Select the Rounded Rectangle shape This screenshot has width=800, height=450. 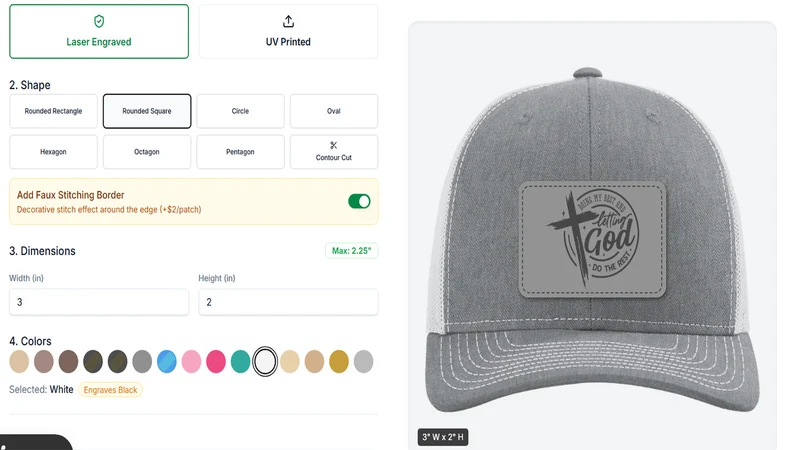53,111
